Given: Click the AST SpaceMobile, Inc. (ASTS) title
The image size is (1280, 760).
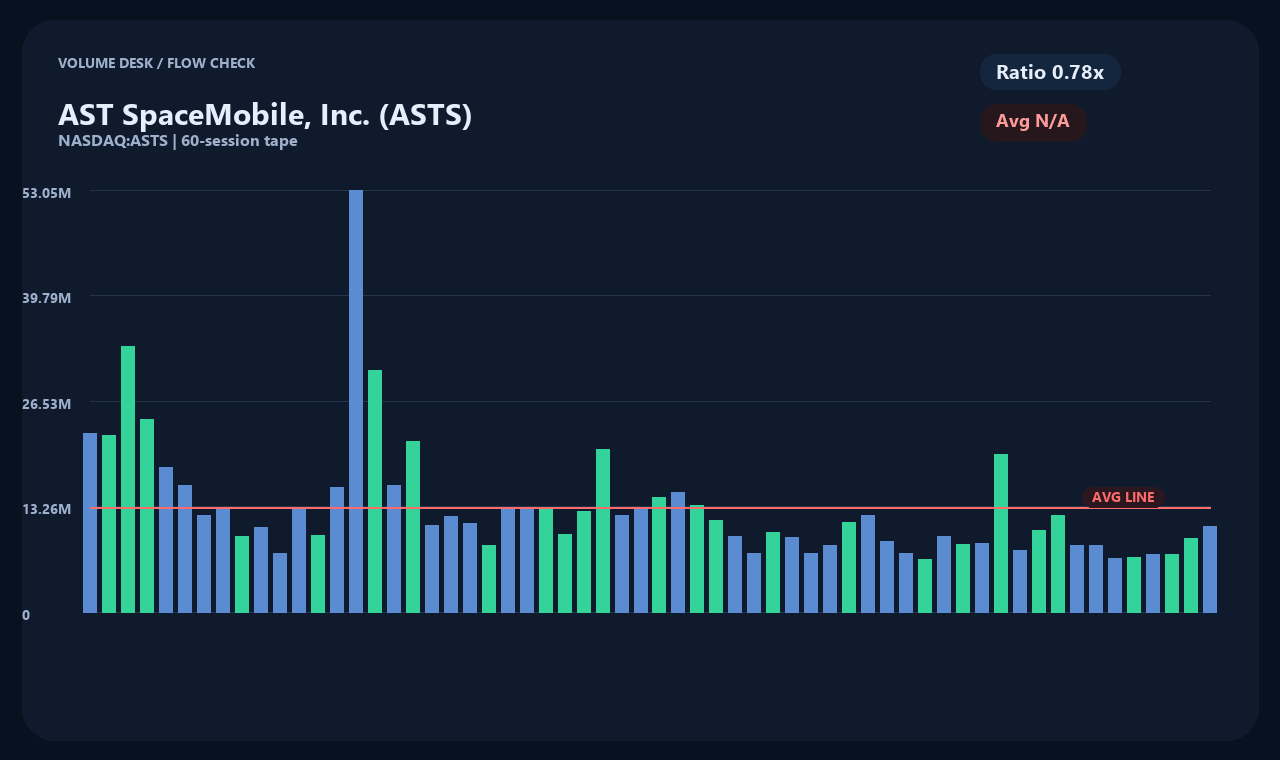Looking at the screenshot, I should [x=265, y=115].
